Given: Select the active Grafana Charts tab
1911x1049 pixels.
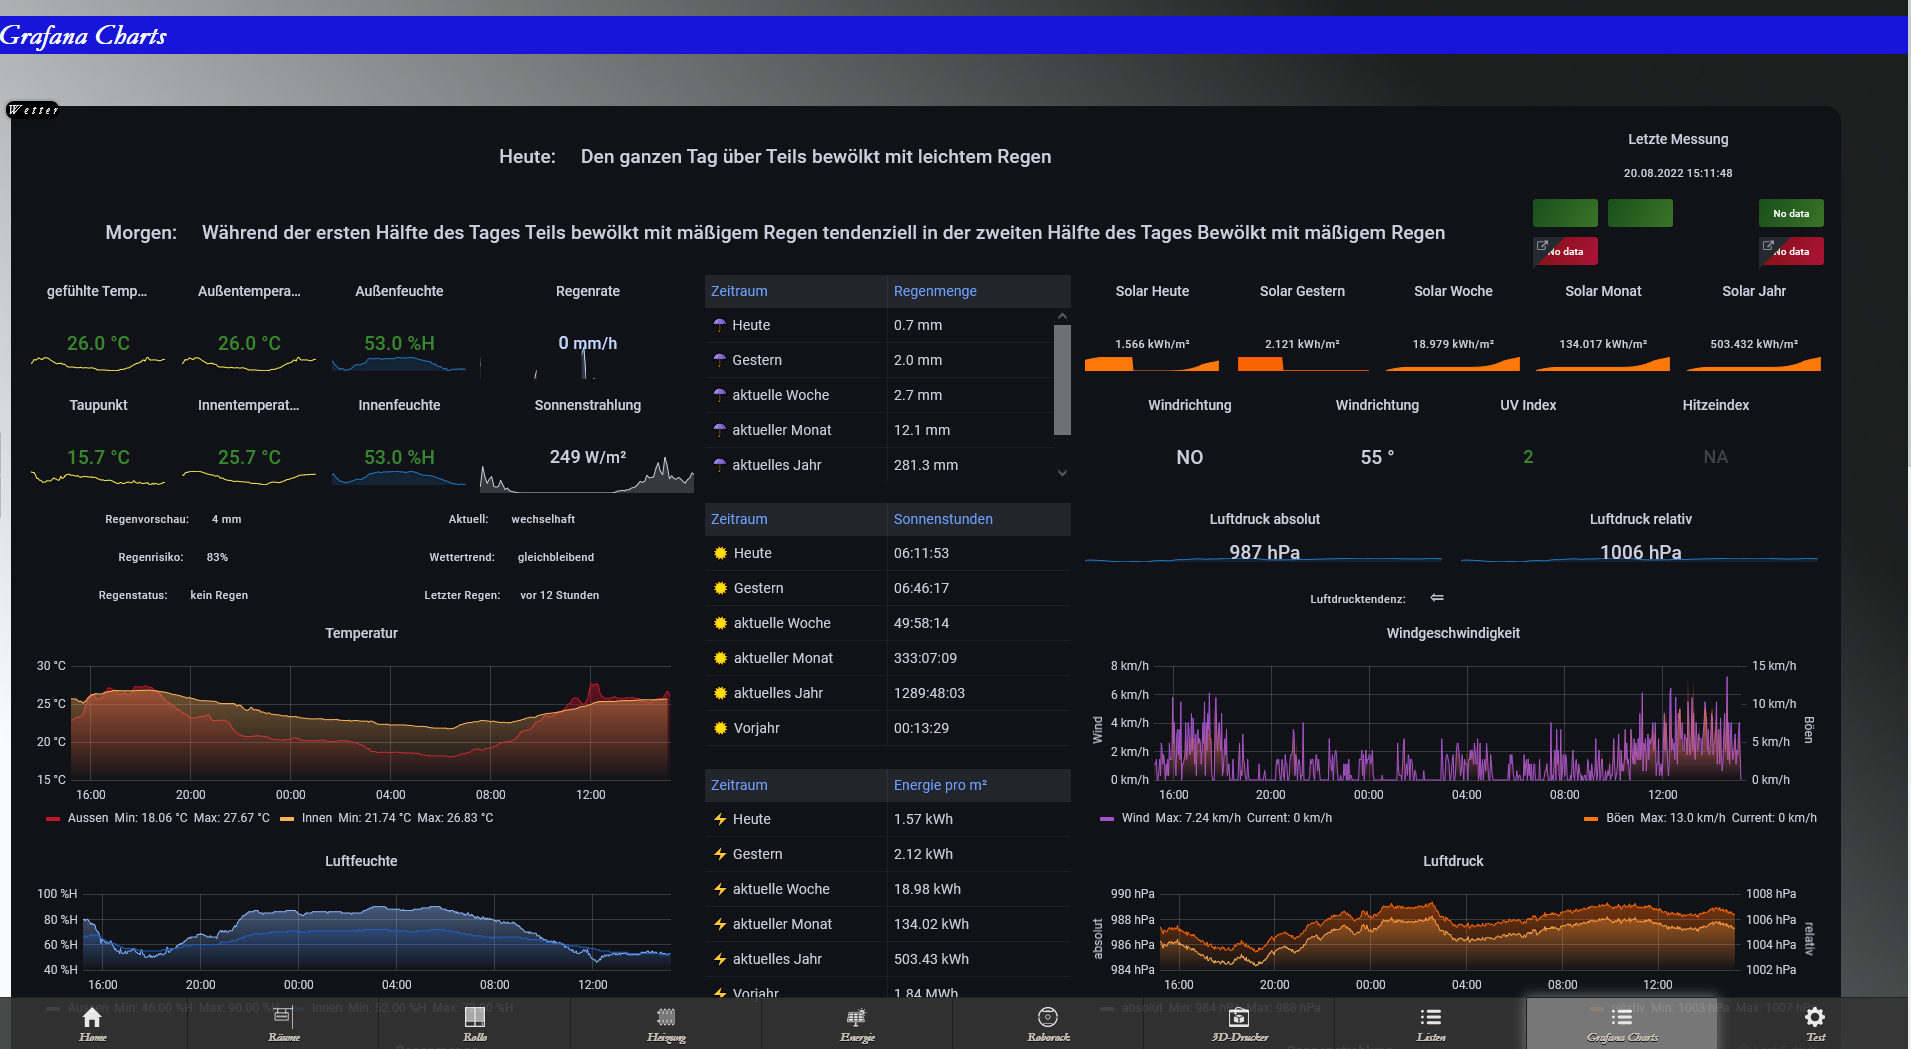Looking at the screenshot, I should click(1622, 1023).
